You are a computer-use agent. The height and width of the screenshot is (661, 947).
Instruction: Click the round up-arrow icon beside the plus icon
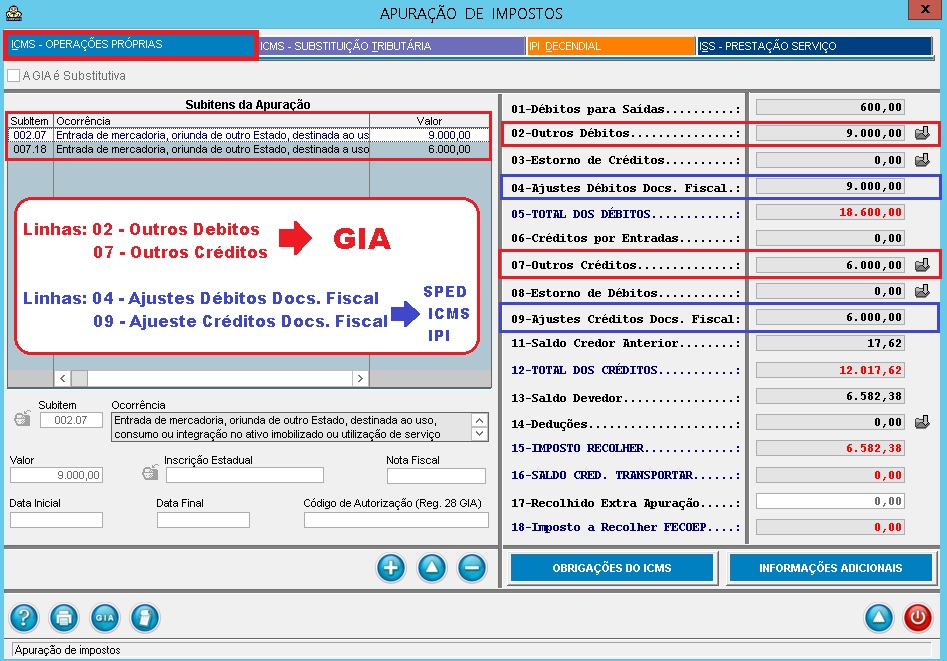tap(432, 568)
